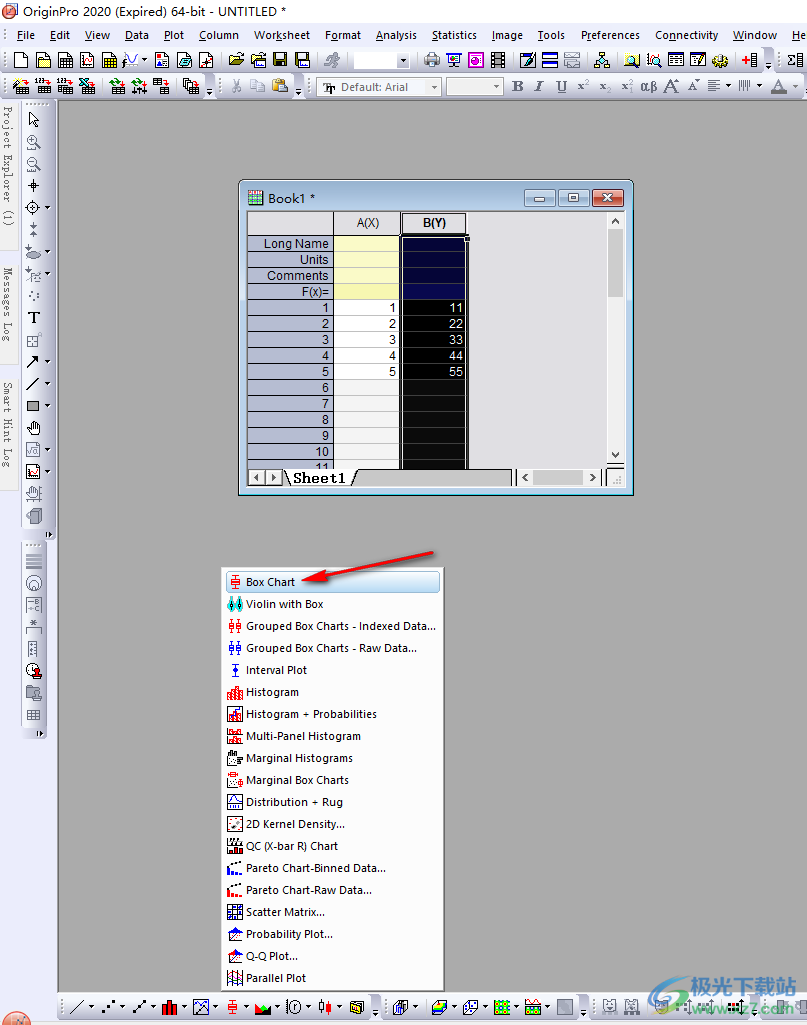Choose Box Chart from the popup menu
807x1025 pixels.
point(333,582)
